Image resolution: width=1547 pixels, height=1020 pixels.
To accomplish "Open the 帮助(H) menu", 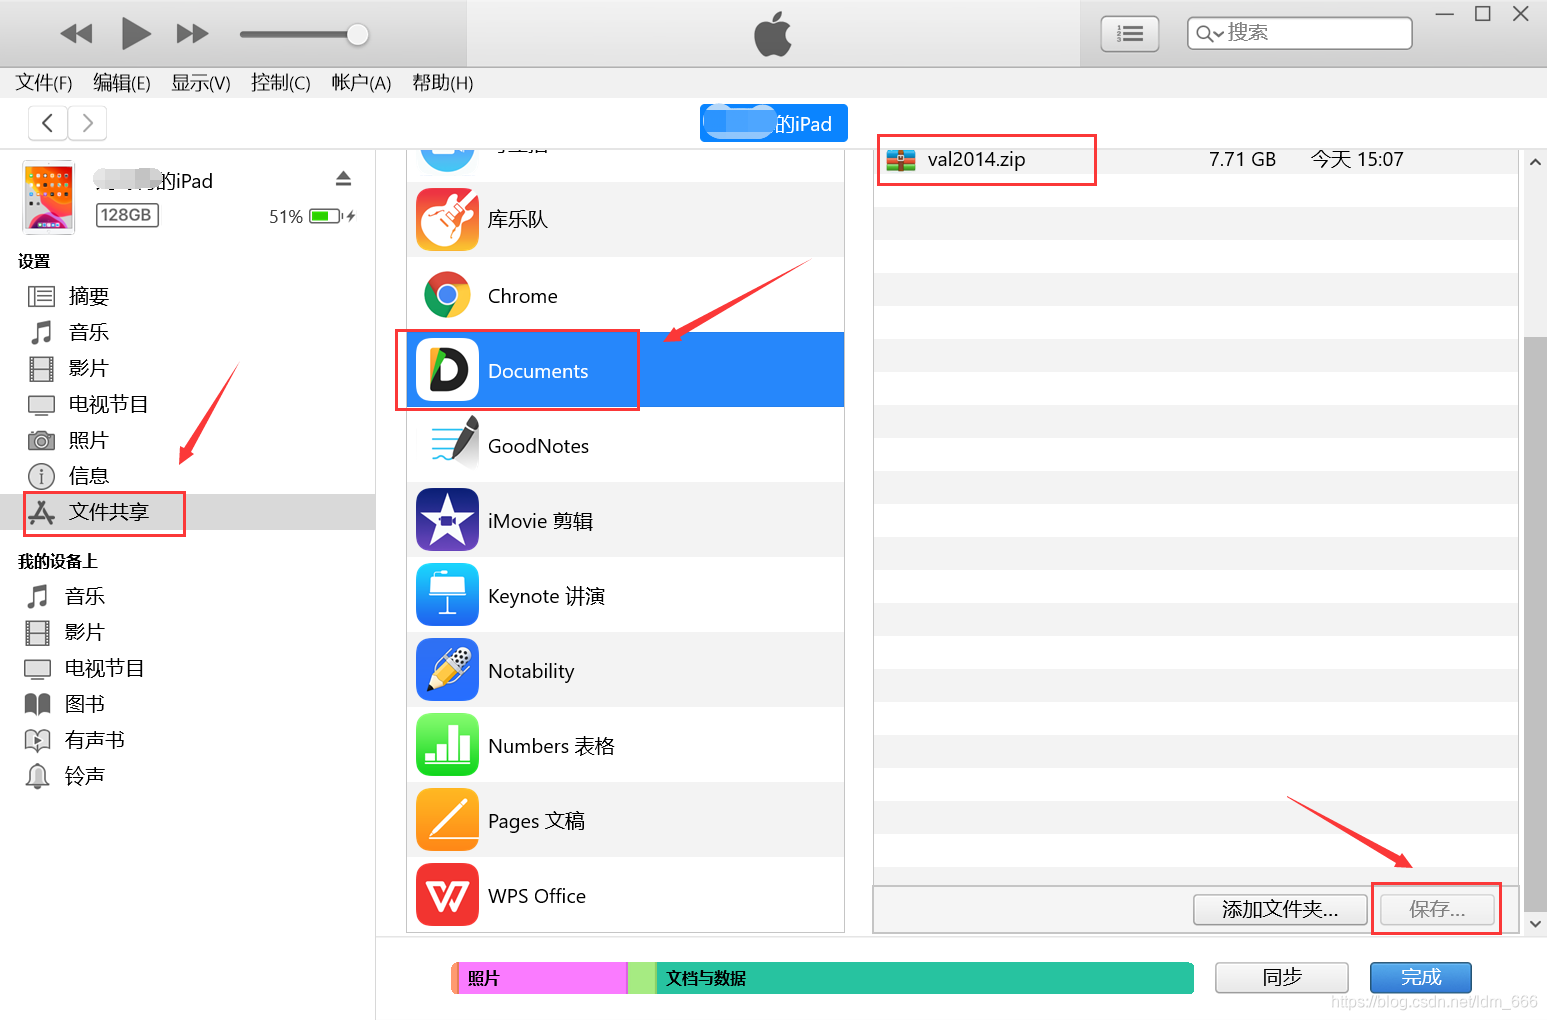I will [x=441, y=83].
